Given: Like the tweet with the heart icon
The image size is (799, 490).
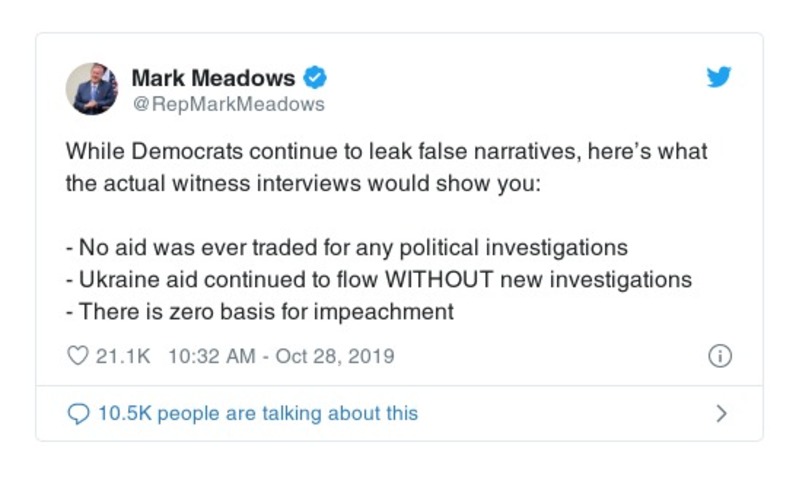Looking at the screenshot, I should click(78, 356).
